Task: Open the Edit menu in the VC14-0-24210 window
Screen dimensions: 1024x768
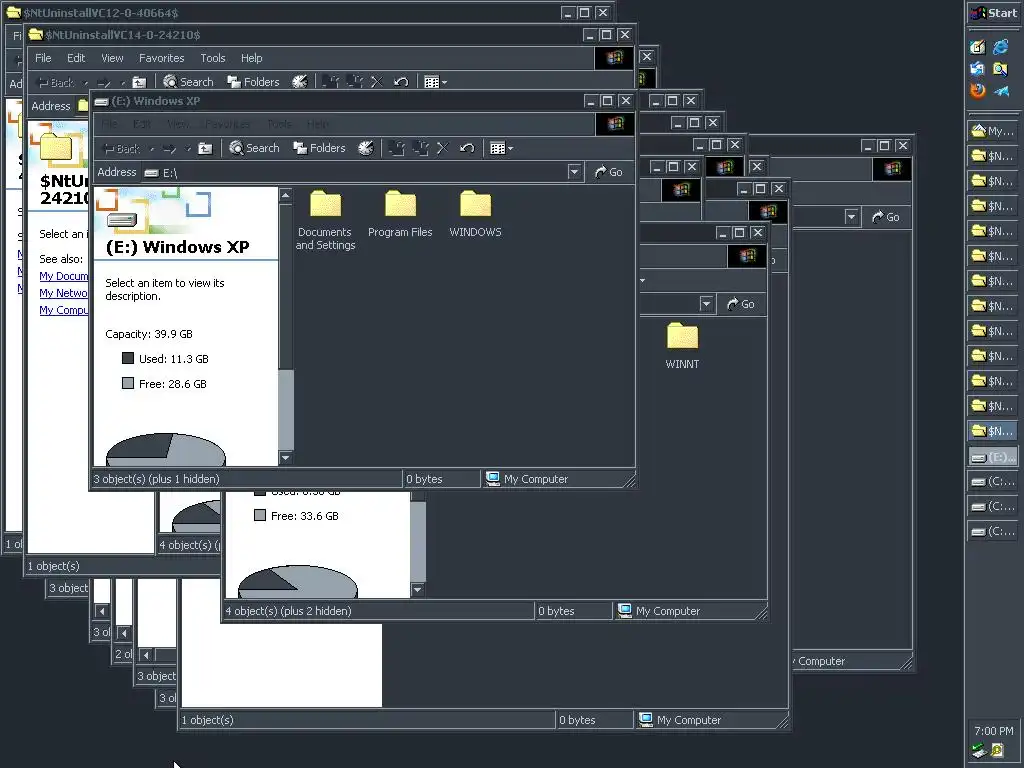Action: [x=76, y=58]
